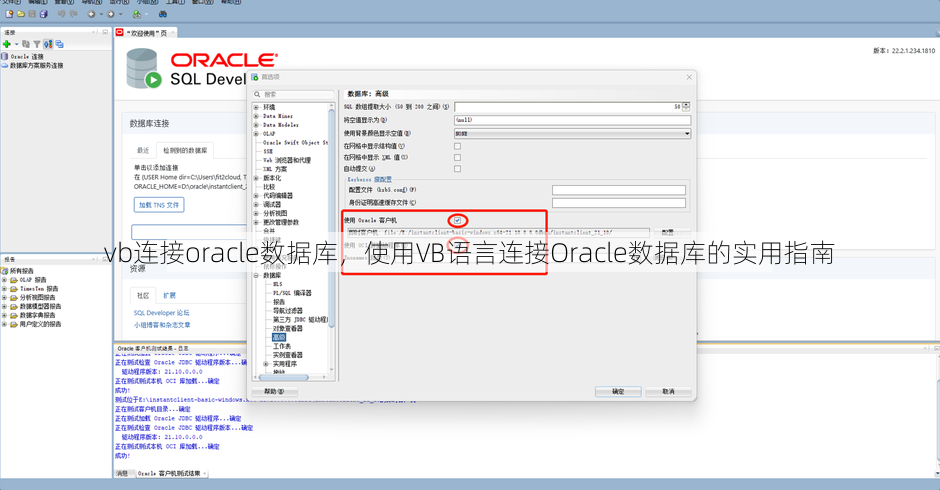Click the Open folder toolbar icon

coord(20,14)
